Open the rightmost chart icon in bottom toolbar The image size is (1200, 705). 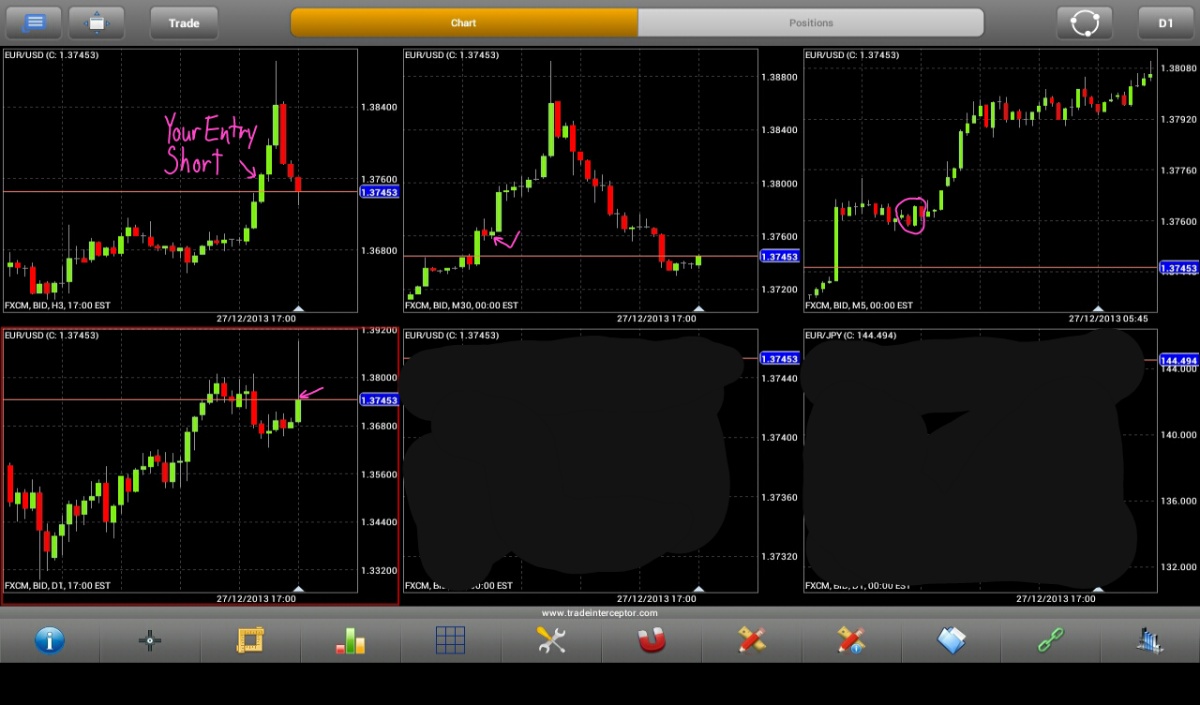(x=1150, y=640)
